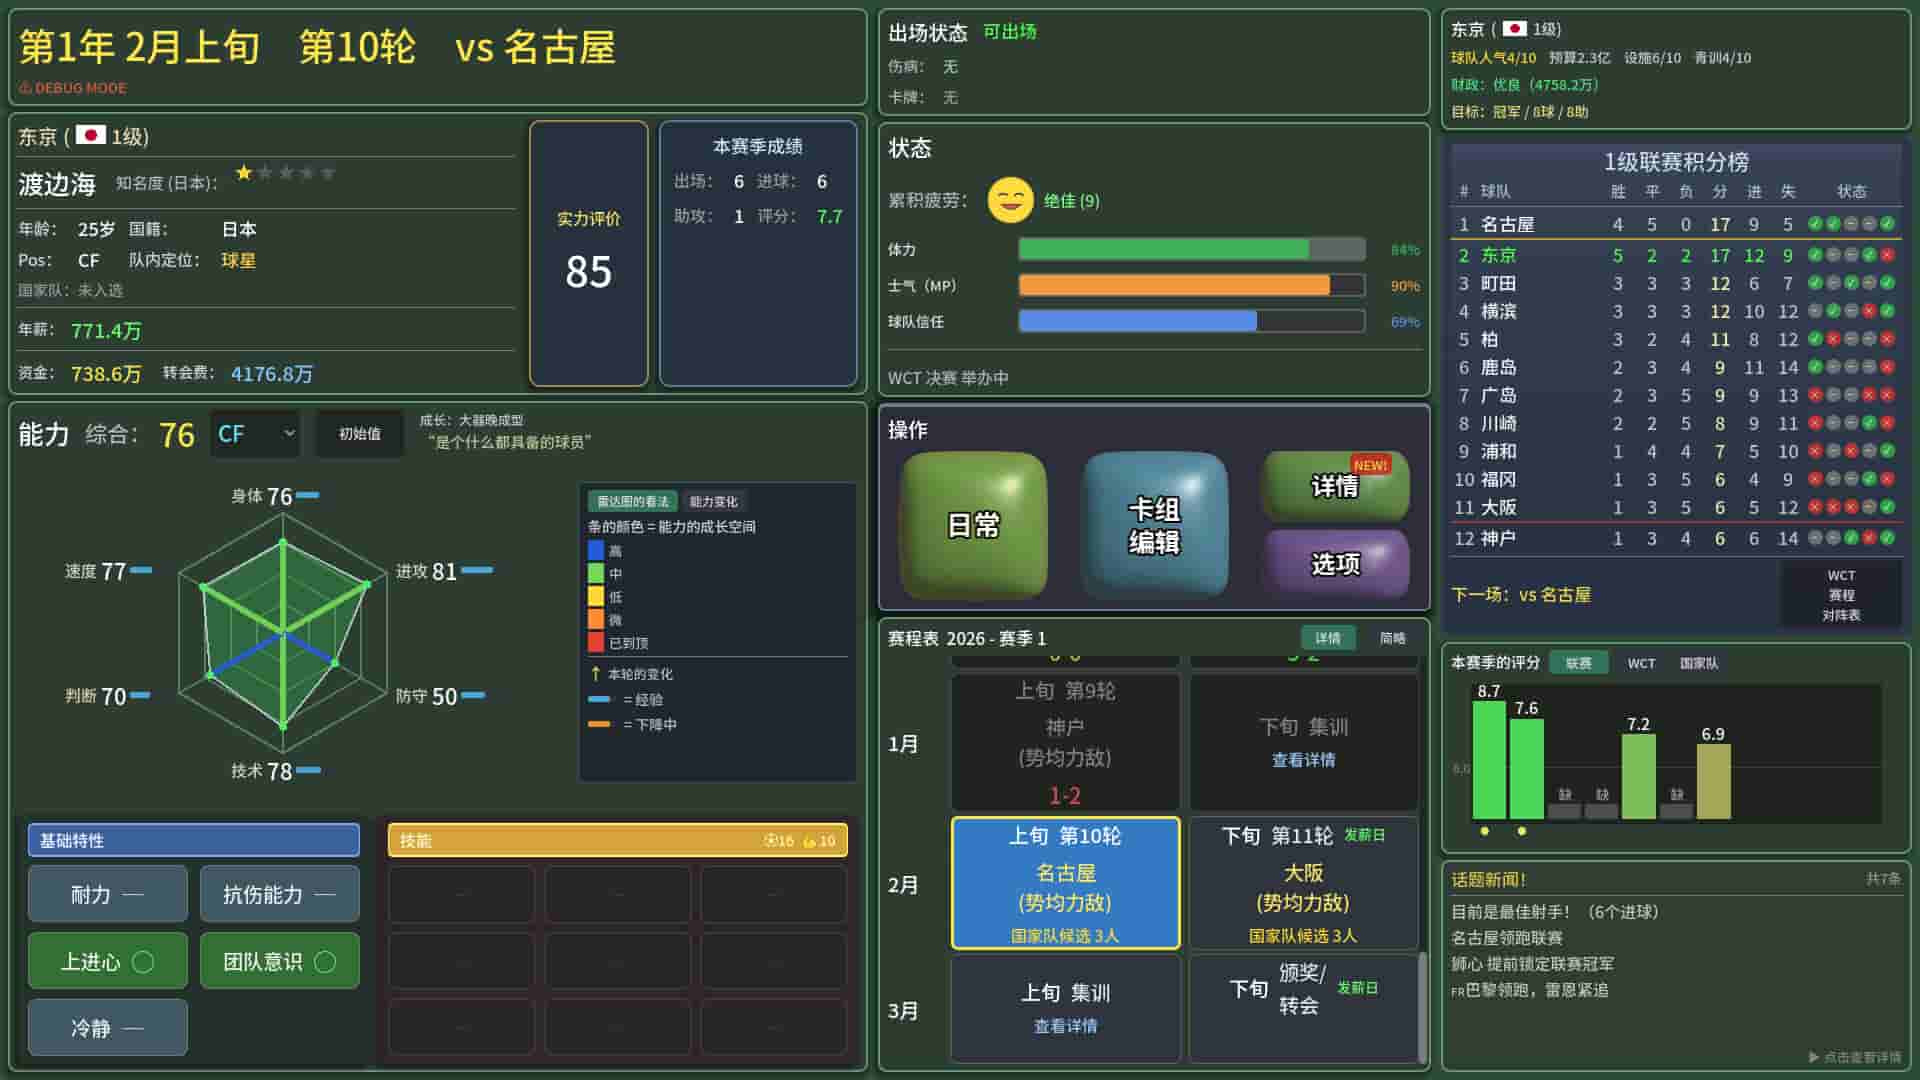
Task: Click the gold star in the 知名度 rating
Action: pyautogui.click(x=244, y=172)
